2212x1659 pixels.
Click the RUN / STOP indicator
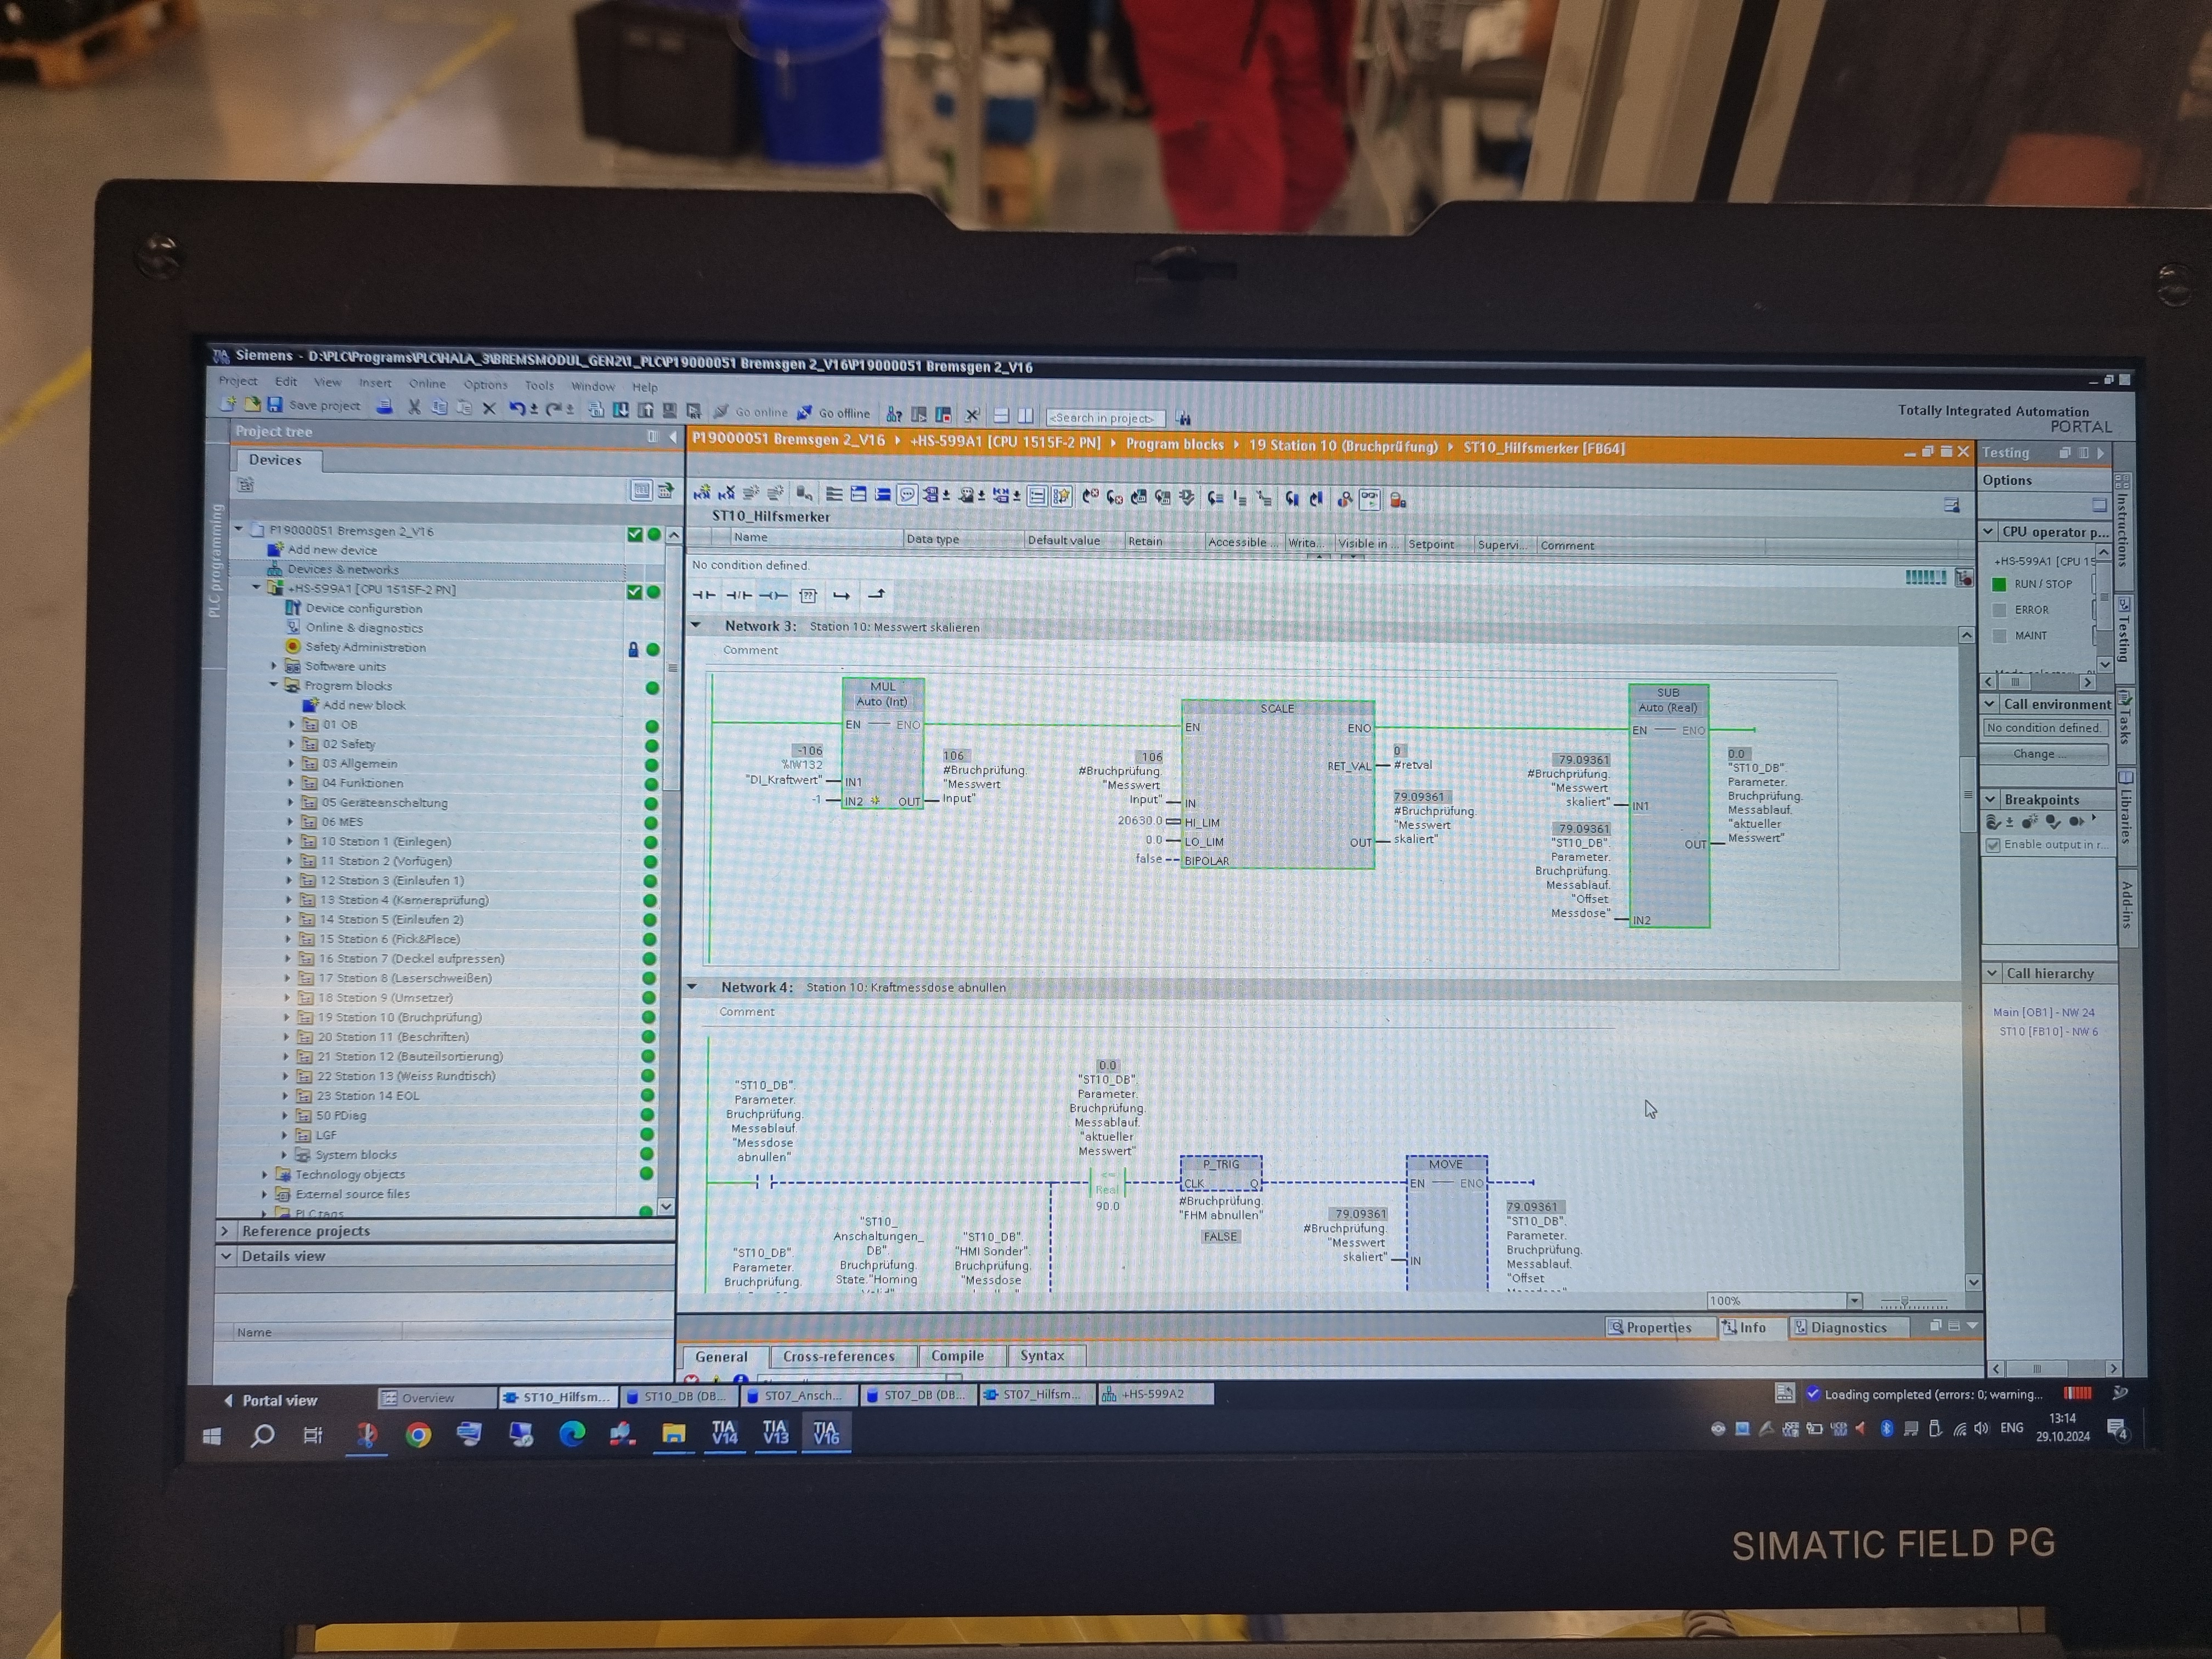(x=2000, y=584)
